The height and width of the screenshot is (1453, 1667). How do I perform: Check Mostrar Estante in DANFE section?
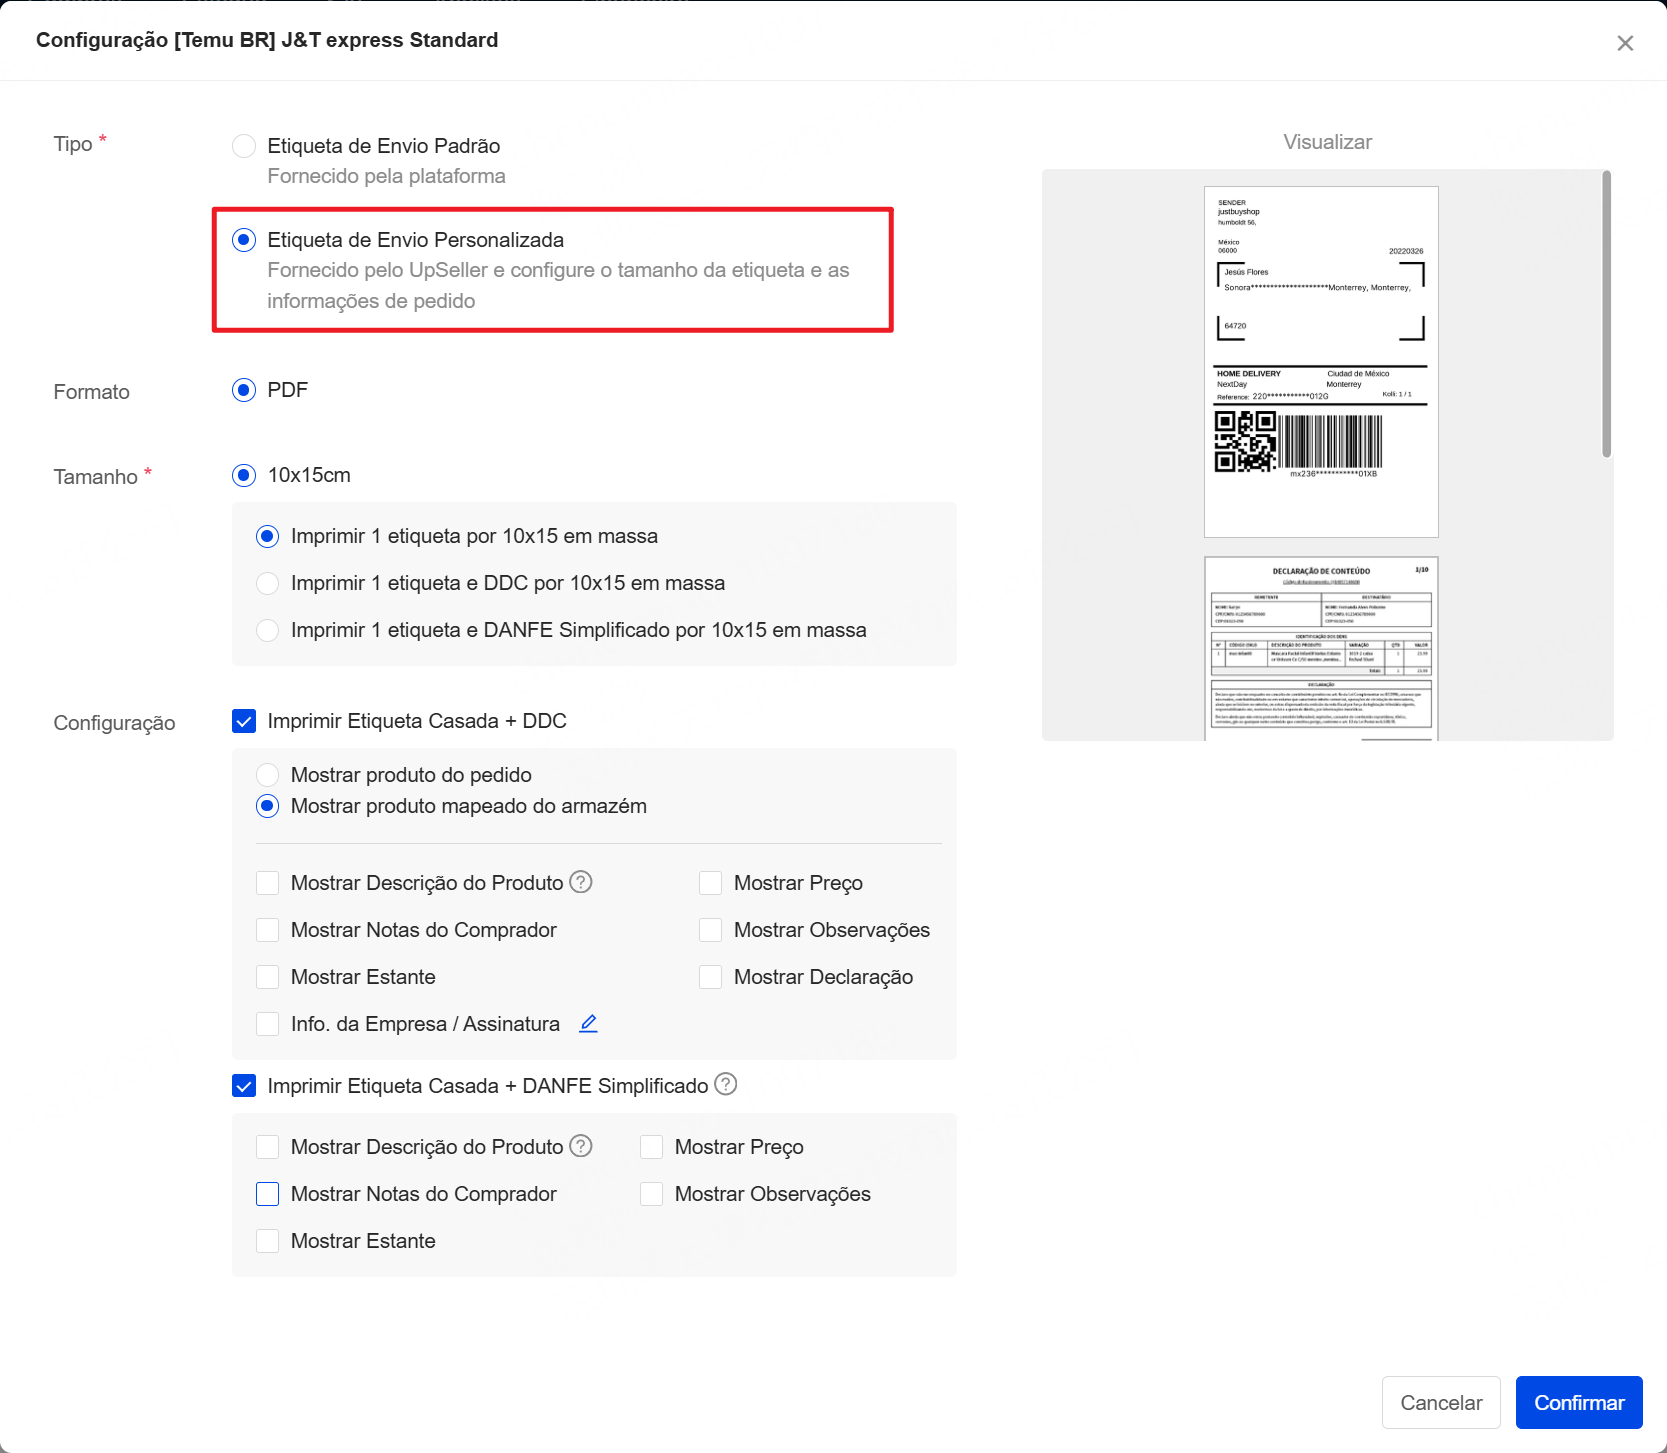(x=268, y=1241)
